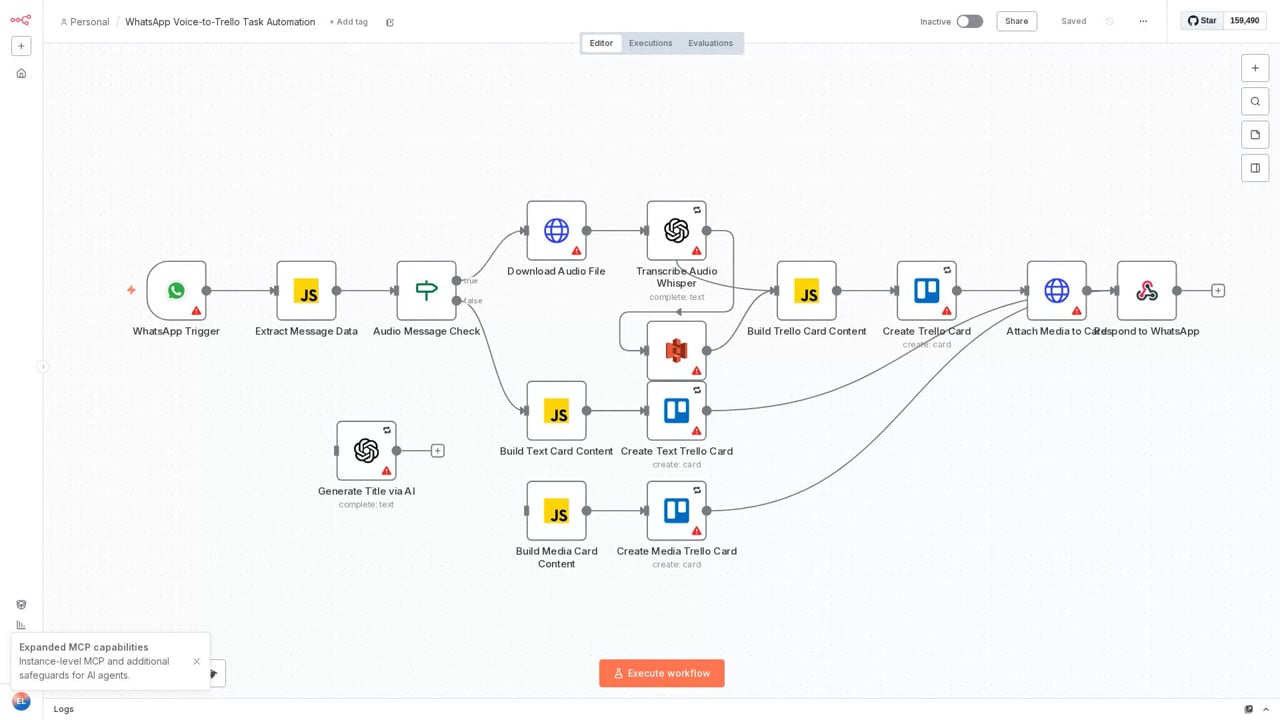
Task: Open the Generate Title via AI node
Action: [366, 451]
